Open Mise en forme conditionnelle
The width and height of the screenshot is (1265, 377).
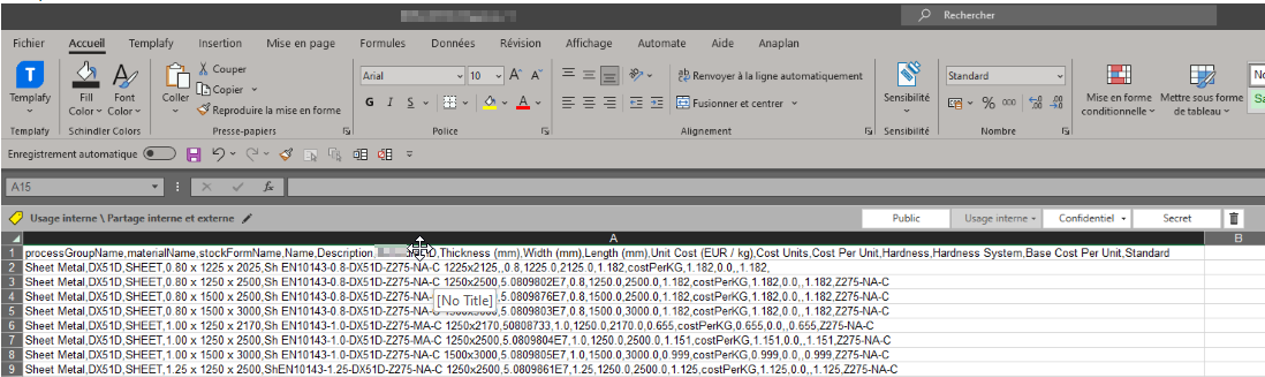1117,90
